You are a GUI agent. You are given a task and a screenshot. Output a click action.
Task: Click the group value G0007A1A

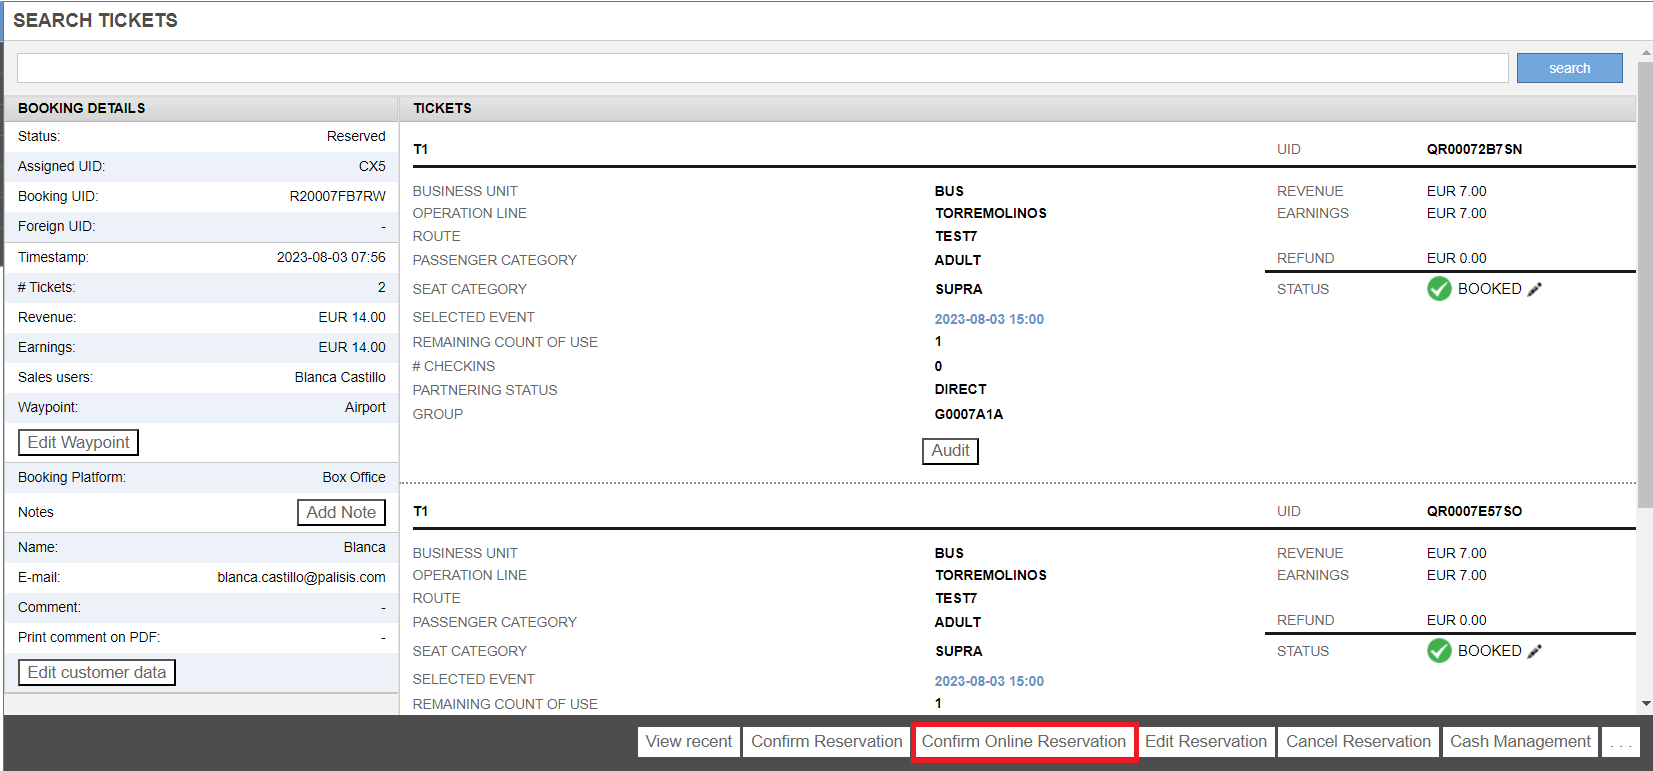coord(968,414)
